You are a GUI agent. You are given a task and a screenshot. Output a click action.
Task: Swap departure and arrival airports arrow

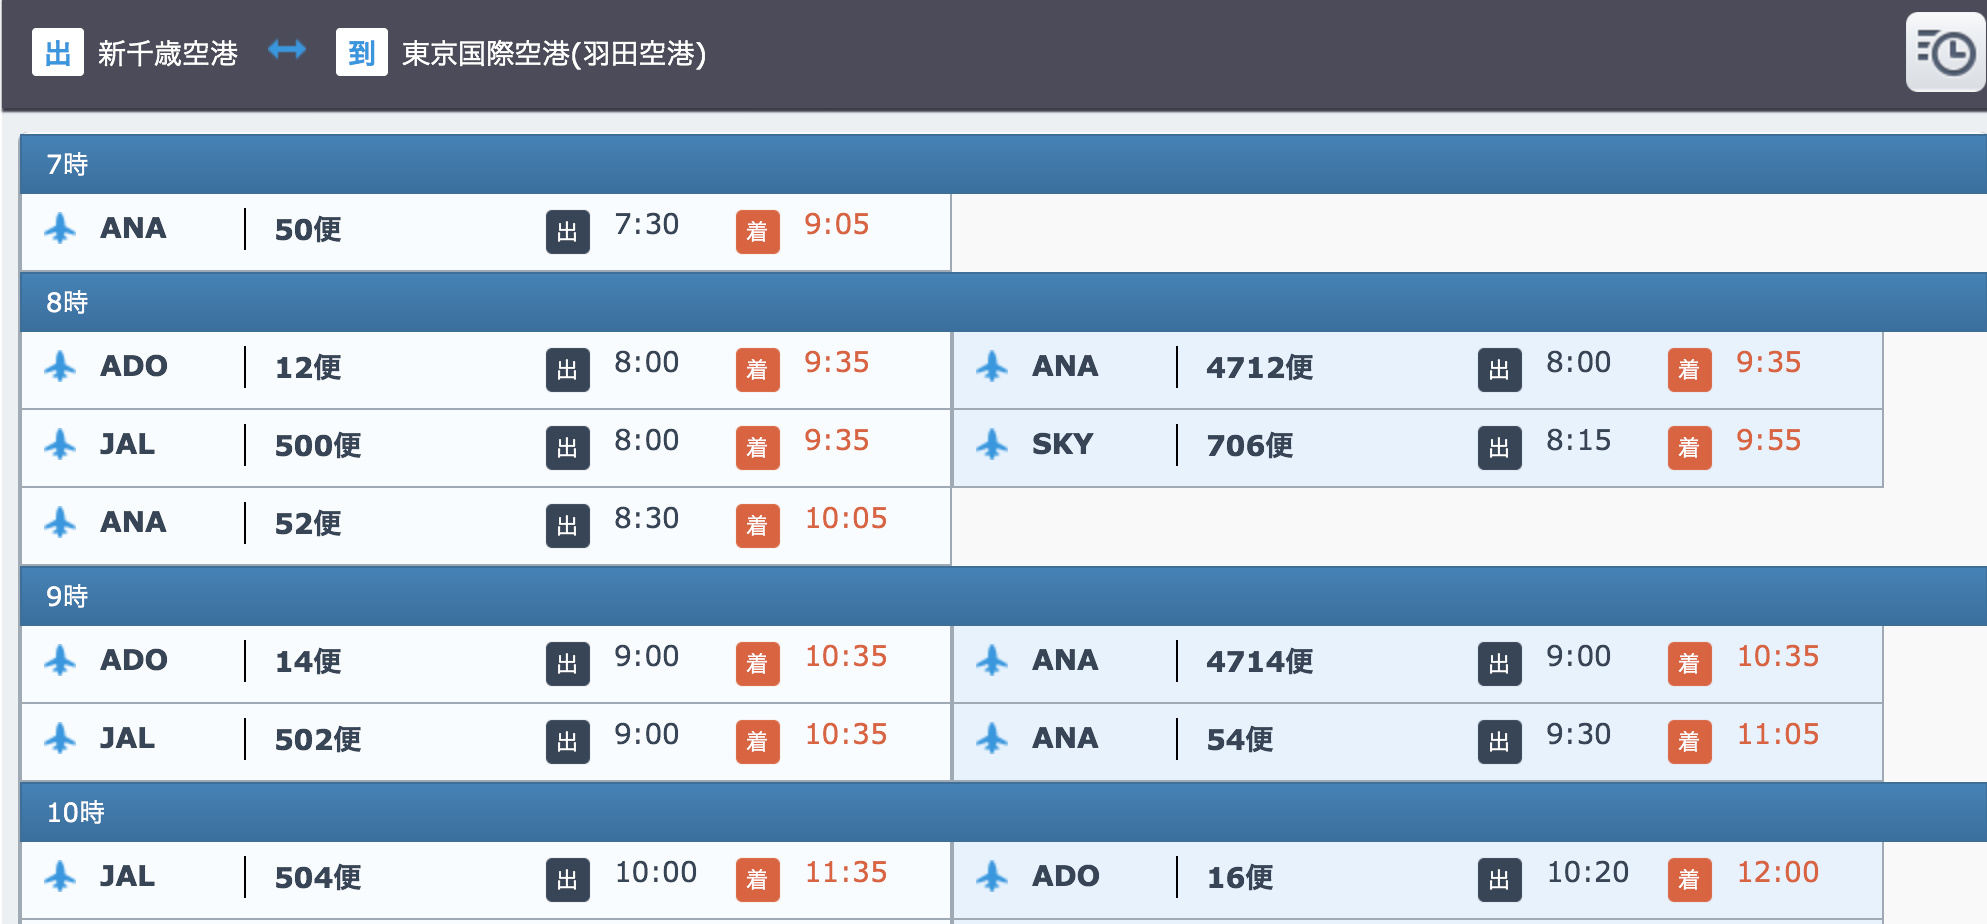click(287, 50)
